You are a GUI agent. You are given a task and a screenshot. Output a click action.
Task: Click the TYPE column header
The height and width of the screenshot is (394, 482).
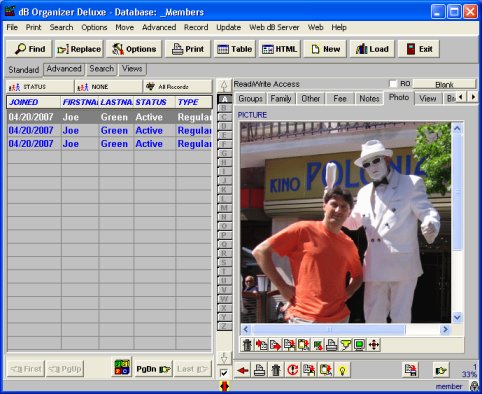pos(193,102)
